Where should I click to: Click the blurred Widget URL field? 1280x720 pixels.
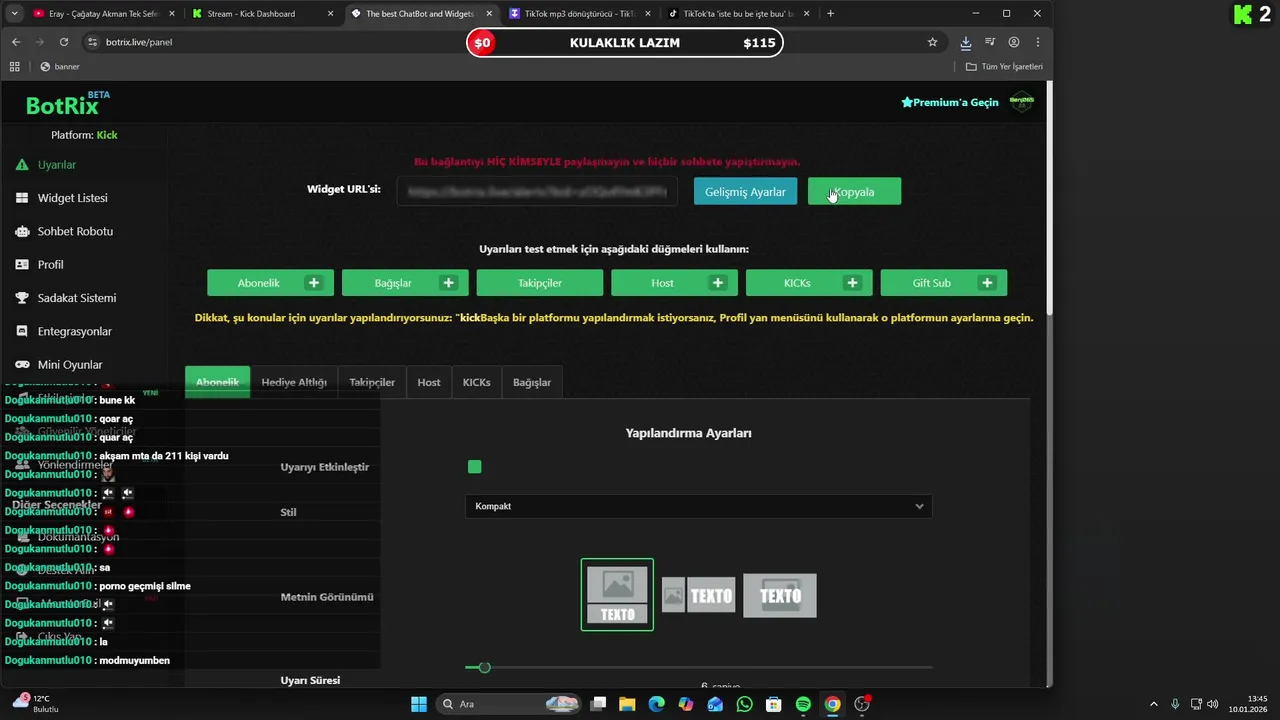coord(537,192)
